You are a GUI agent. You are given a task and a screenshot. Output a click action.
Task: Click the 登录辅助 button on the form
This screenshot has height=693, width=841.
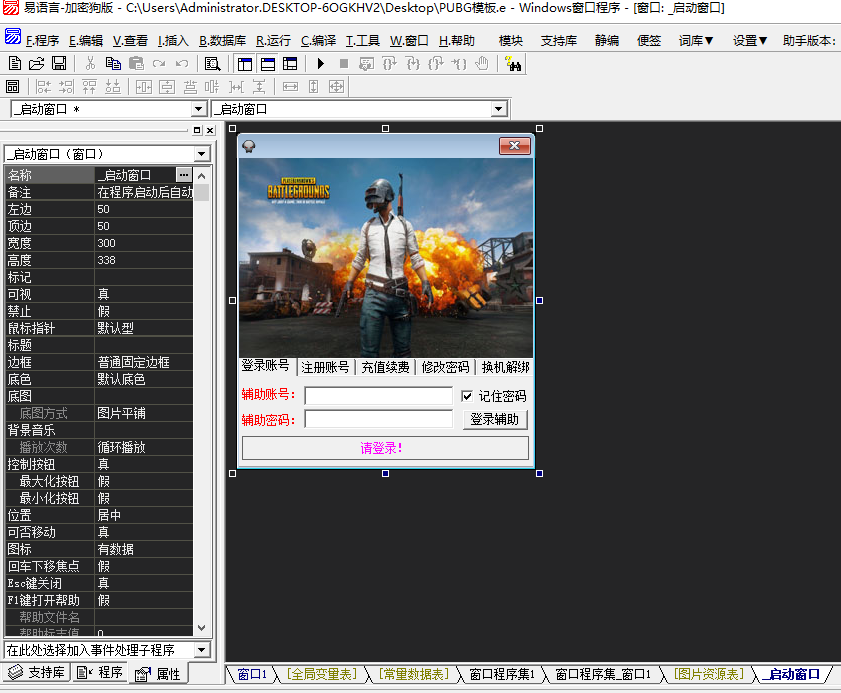[x=494, y=419]
